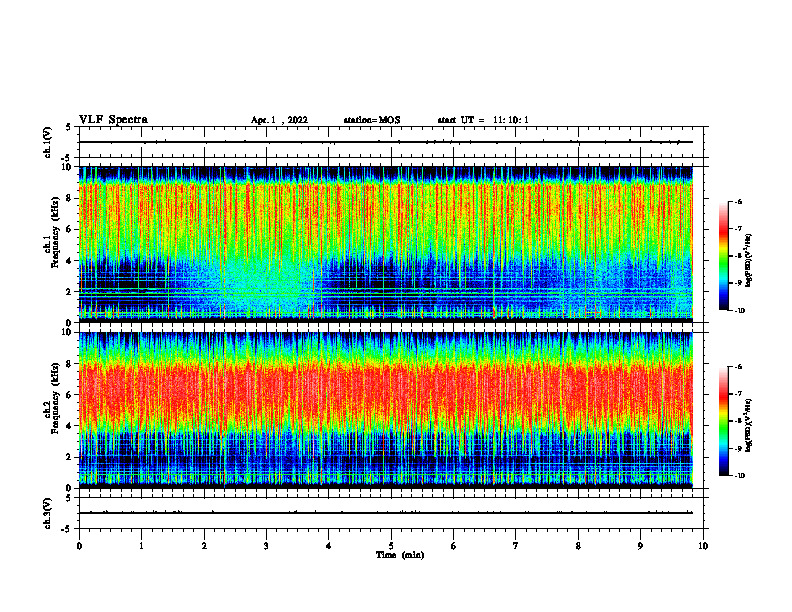Click the "4" kHz tick on ch.1 axis
The image size is (792, 612).
coord(70,261)
